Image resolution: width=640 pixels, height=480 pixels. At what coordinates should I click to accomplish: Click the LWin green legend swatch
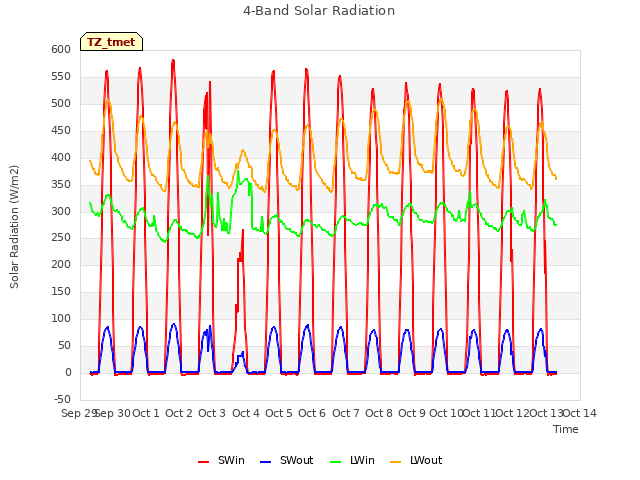click(x=336, y=462)
